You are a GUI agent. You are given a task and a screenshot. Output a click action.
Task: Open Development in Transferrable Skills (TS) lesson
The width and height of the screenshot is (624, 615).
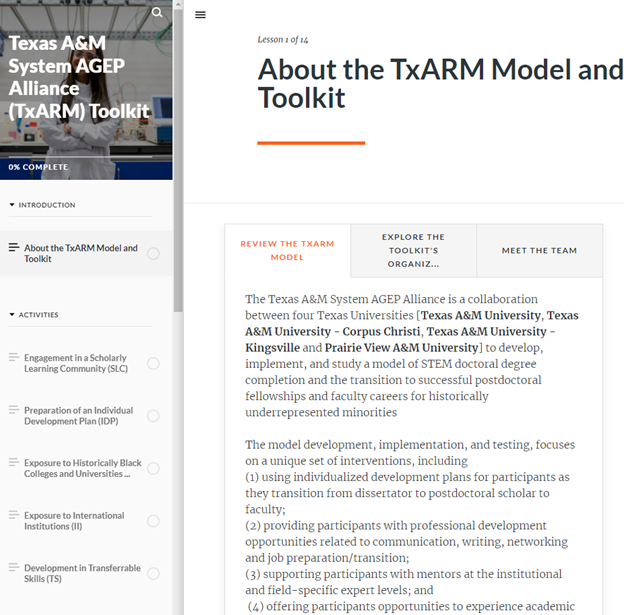[82, 574]
